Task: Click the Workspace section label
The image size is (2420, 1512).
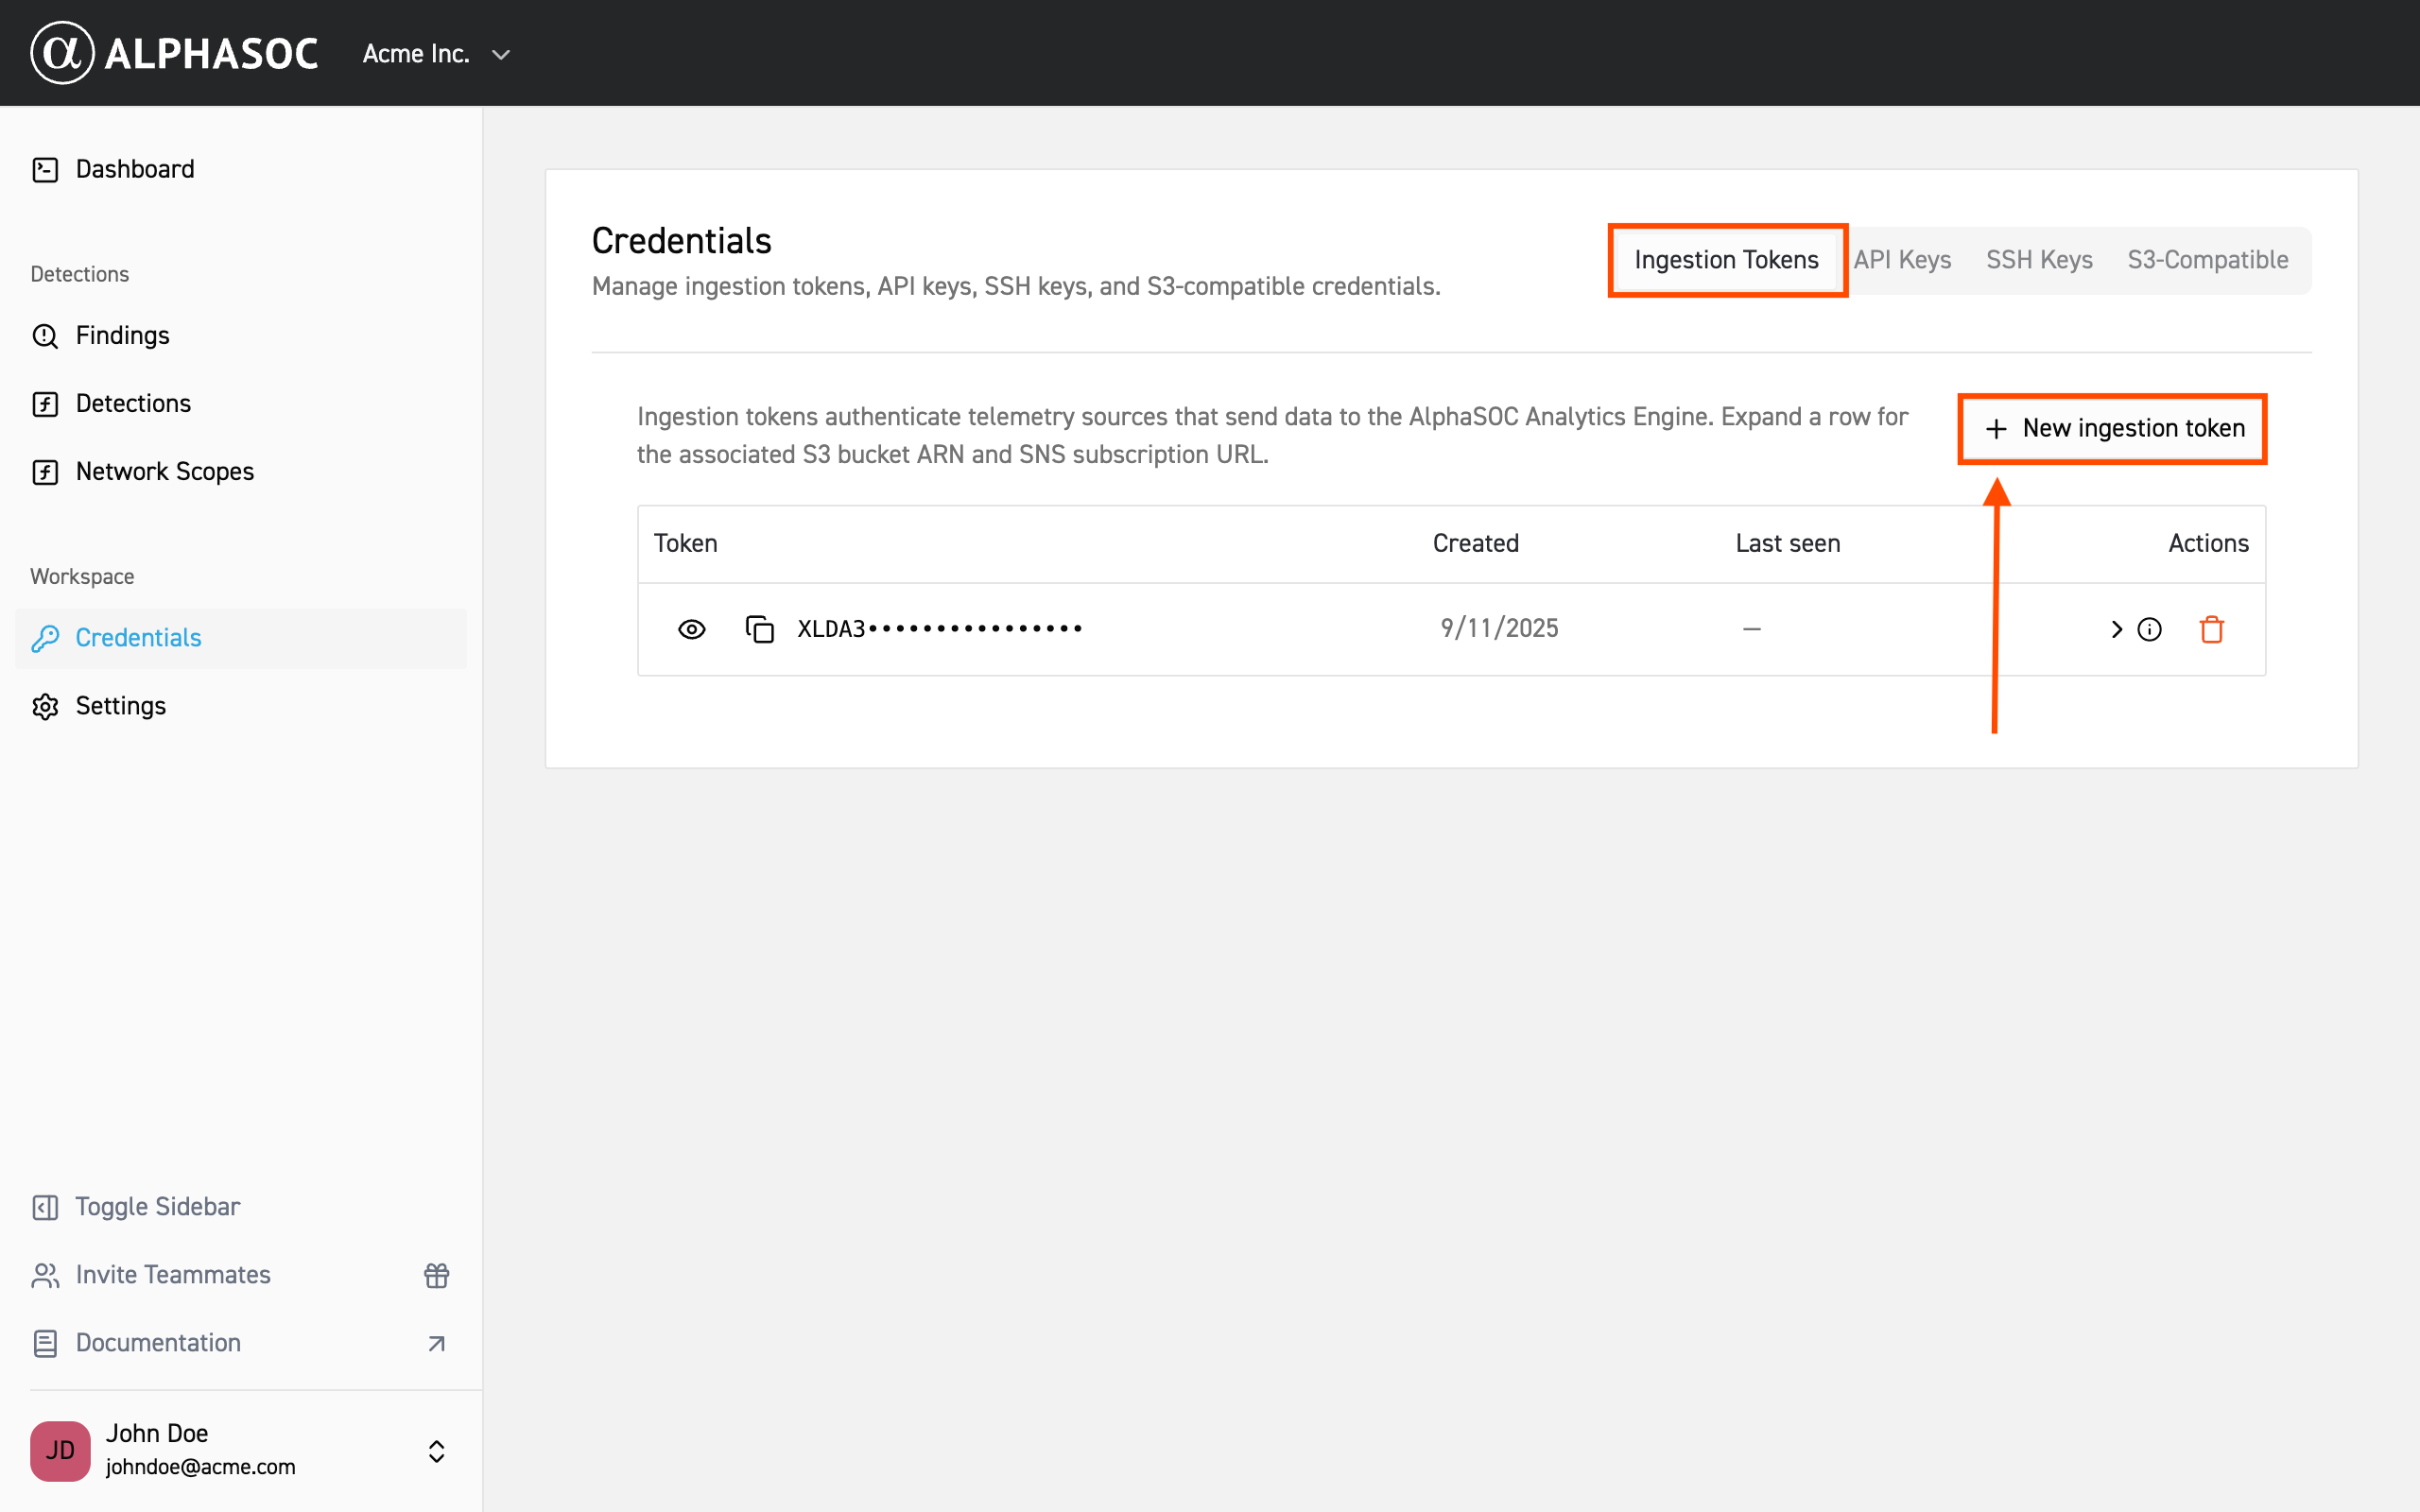Action: coord(82,576)
